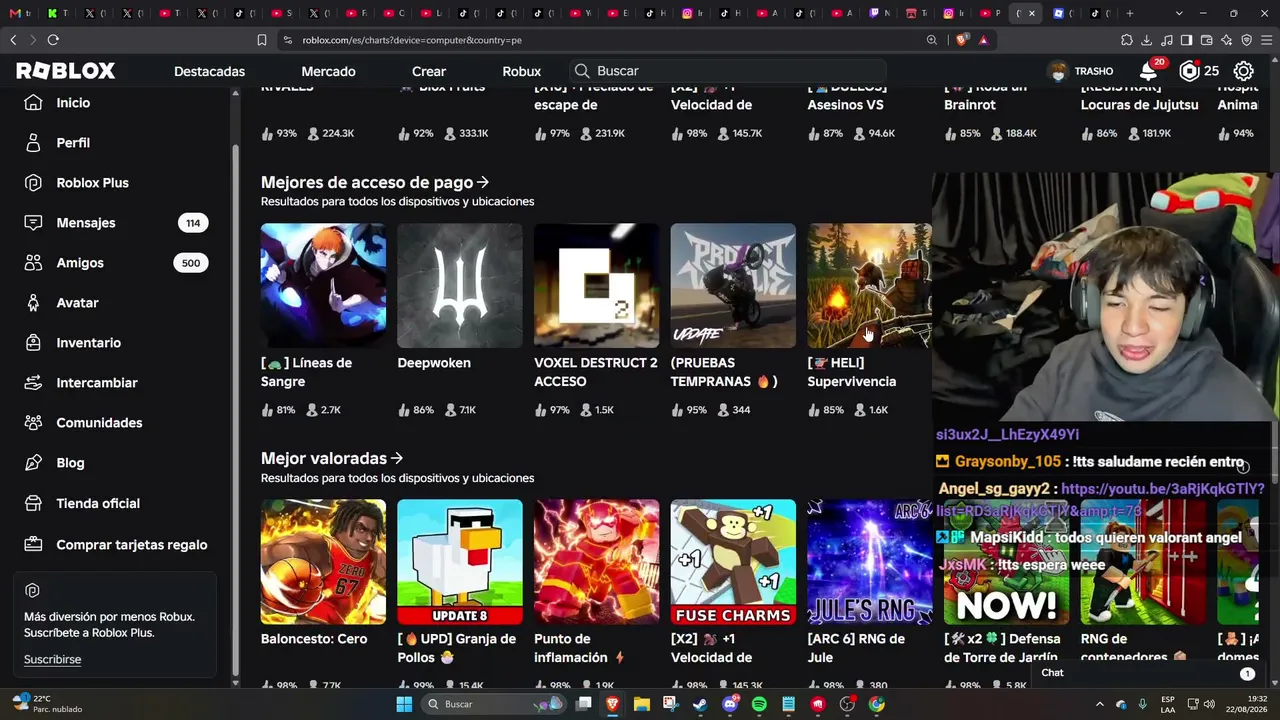Open the Deepwoken game thumbnail
This screenshot has width=1280, height=720.
click(460, 286)
